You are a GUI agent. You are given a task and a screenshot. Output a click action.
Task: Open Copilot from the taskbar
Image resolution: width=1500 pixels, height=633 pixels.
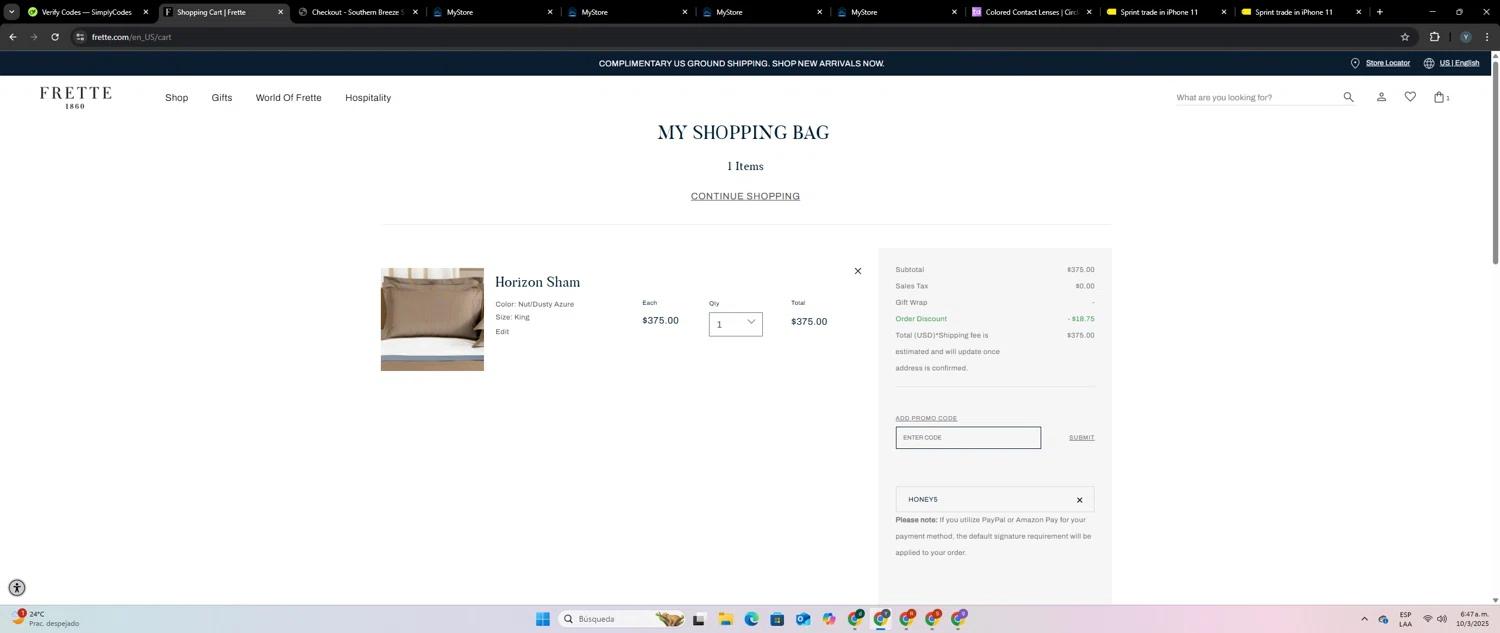tap(829, 619)
